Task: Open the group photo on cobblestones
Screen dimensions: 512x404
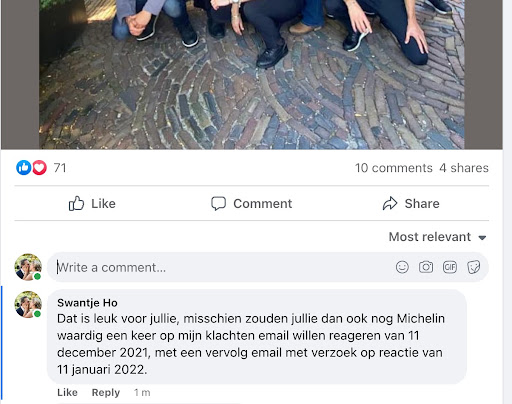Action: coord(252,74)
